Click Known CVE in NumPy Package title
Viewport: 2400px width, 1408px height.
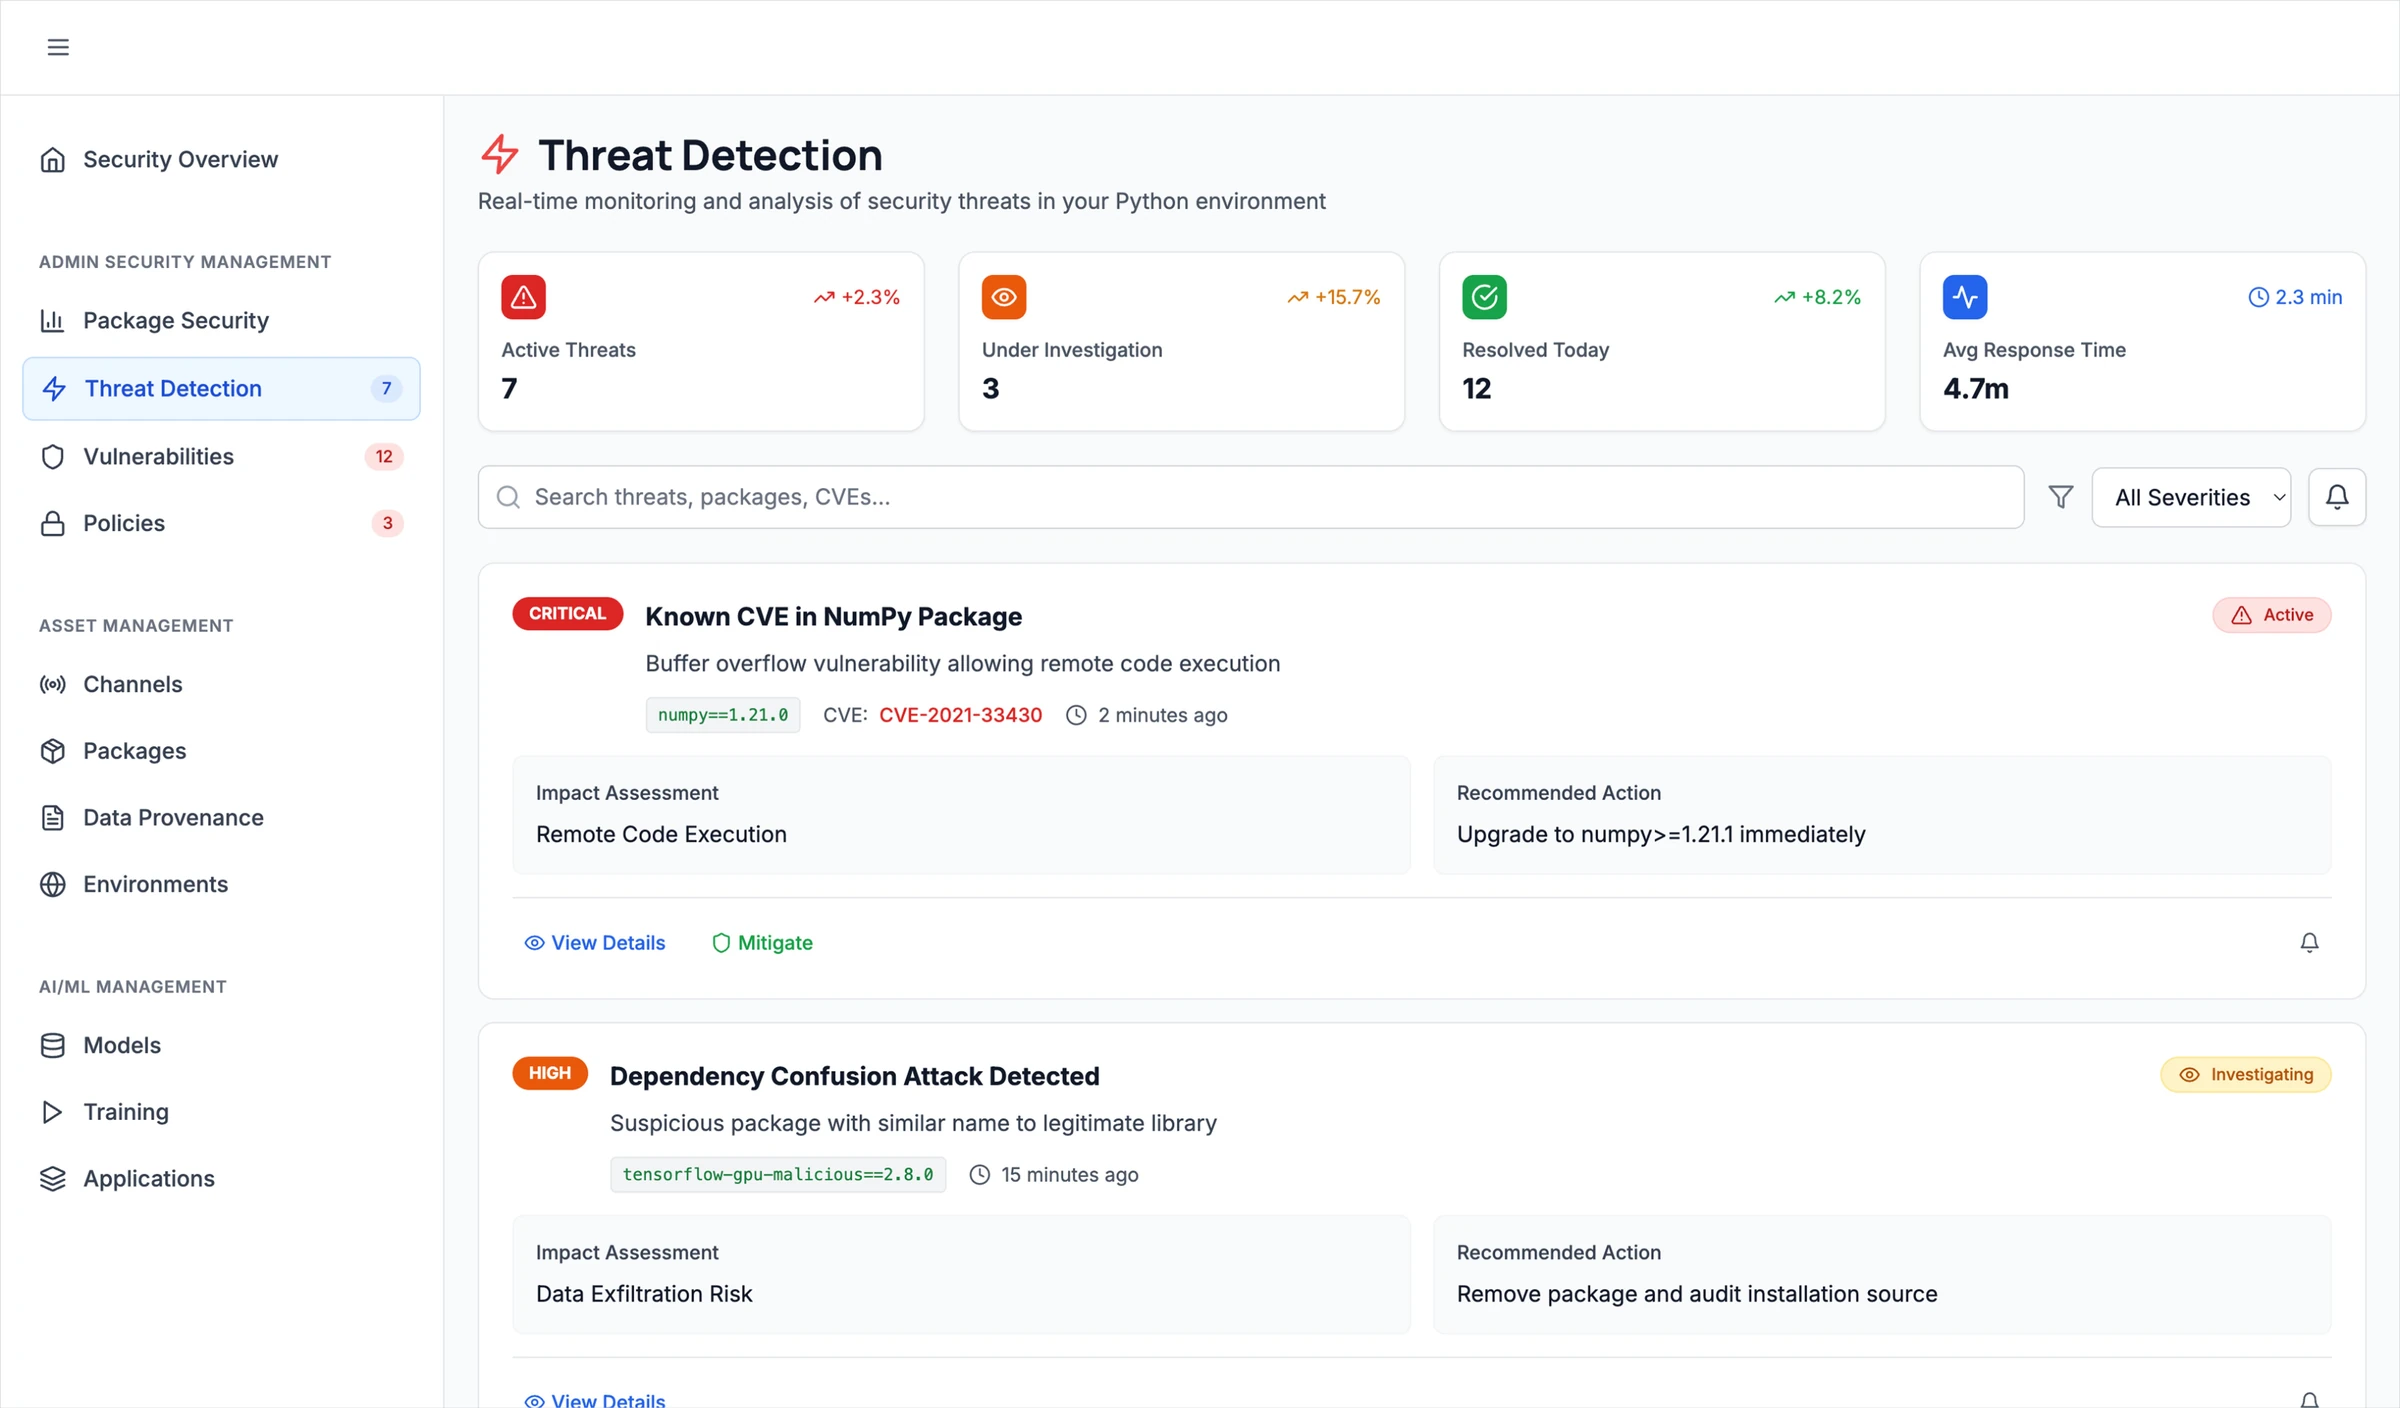click(833, 617)
